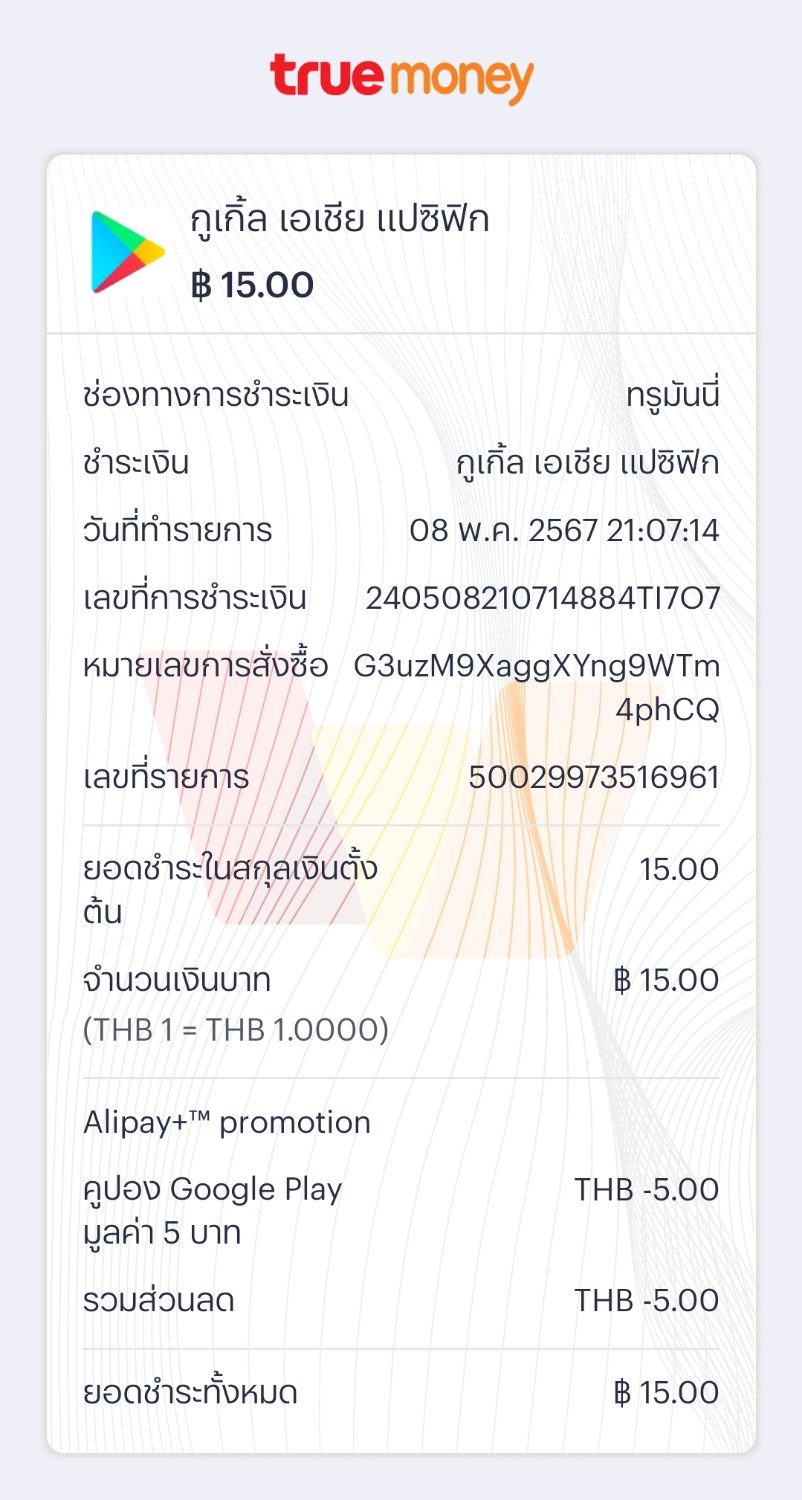The image size is (802, 1500).
Task: Tap the จำนวนเงินบาท amount ฿ 15.00
Action: [x=667, y=980]
